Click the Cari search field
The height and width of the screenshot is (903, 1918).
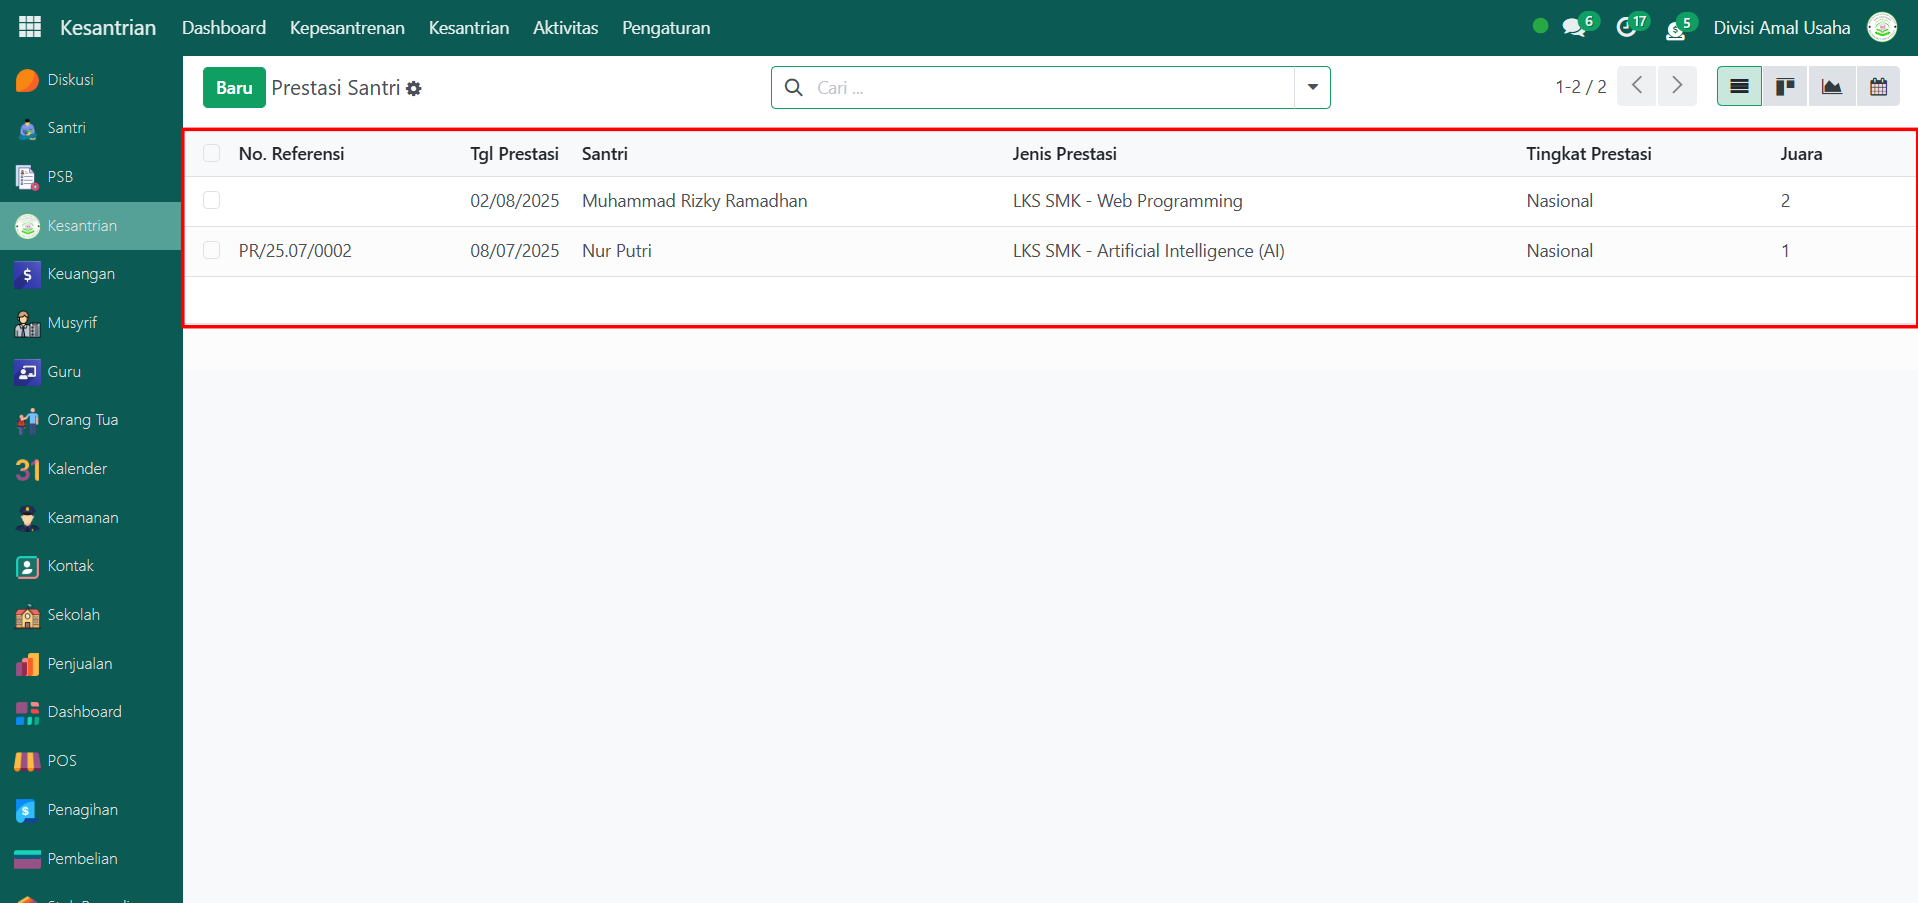(x=1050, y=88)
